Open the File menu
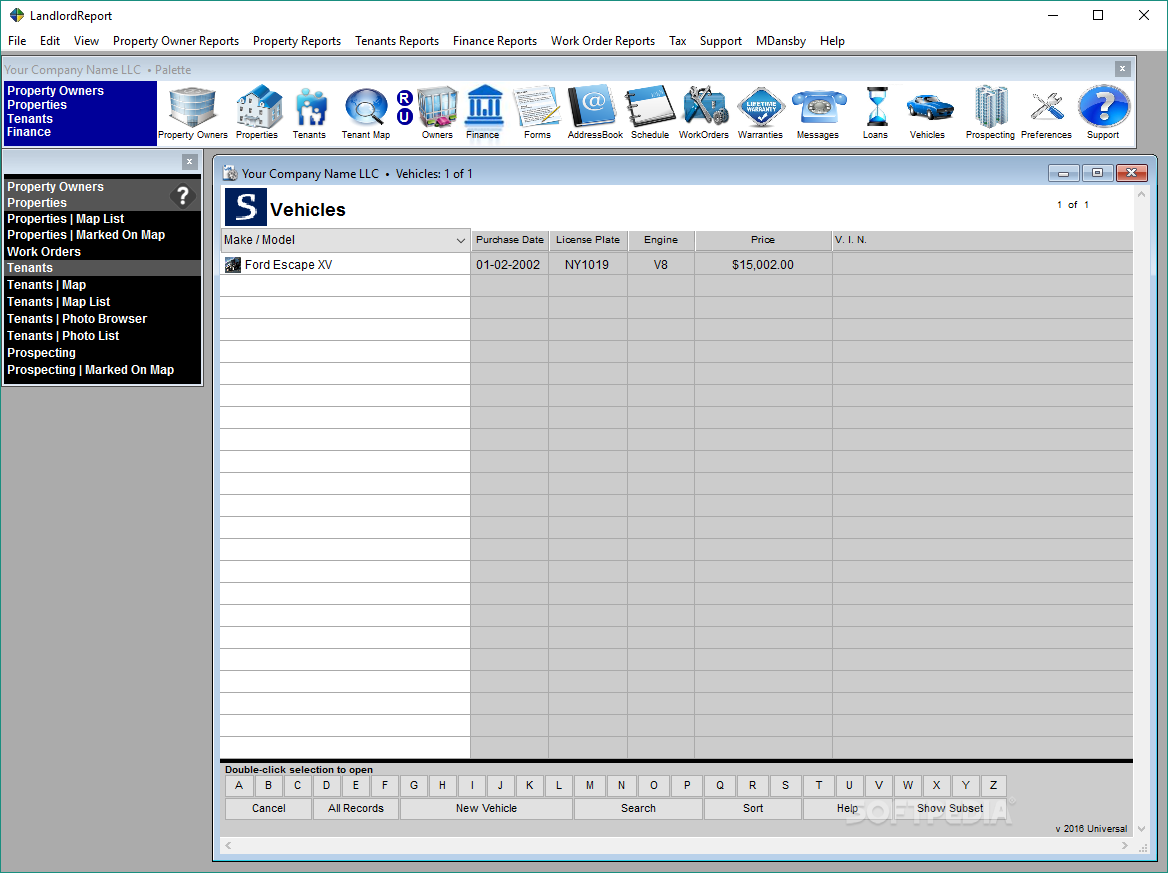The image size is (1168, 873). [x=17, y=41]
